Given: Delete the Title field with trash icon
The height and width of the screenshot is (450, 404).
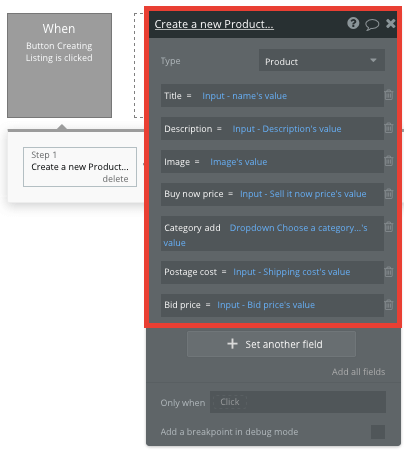Looking at the screenshot, I should click(x=389, y=95).
